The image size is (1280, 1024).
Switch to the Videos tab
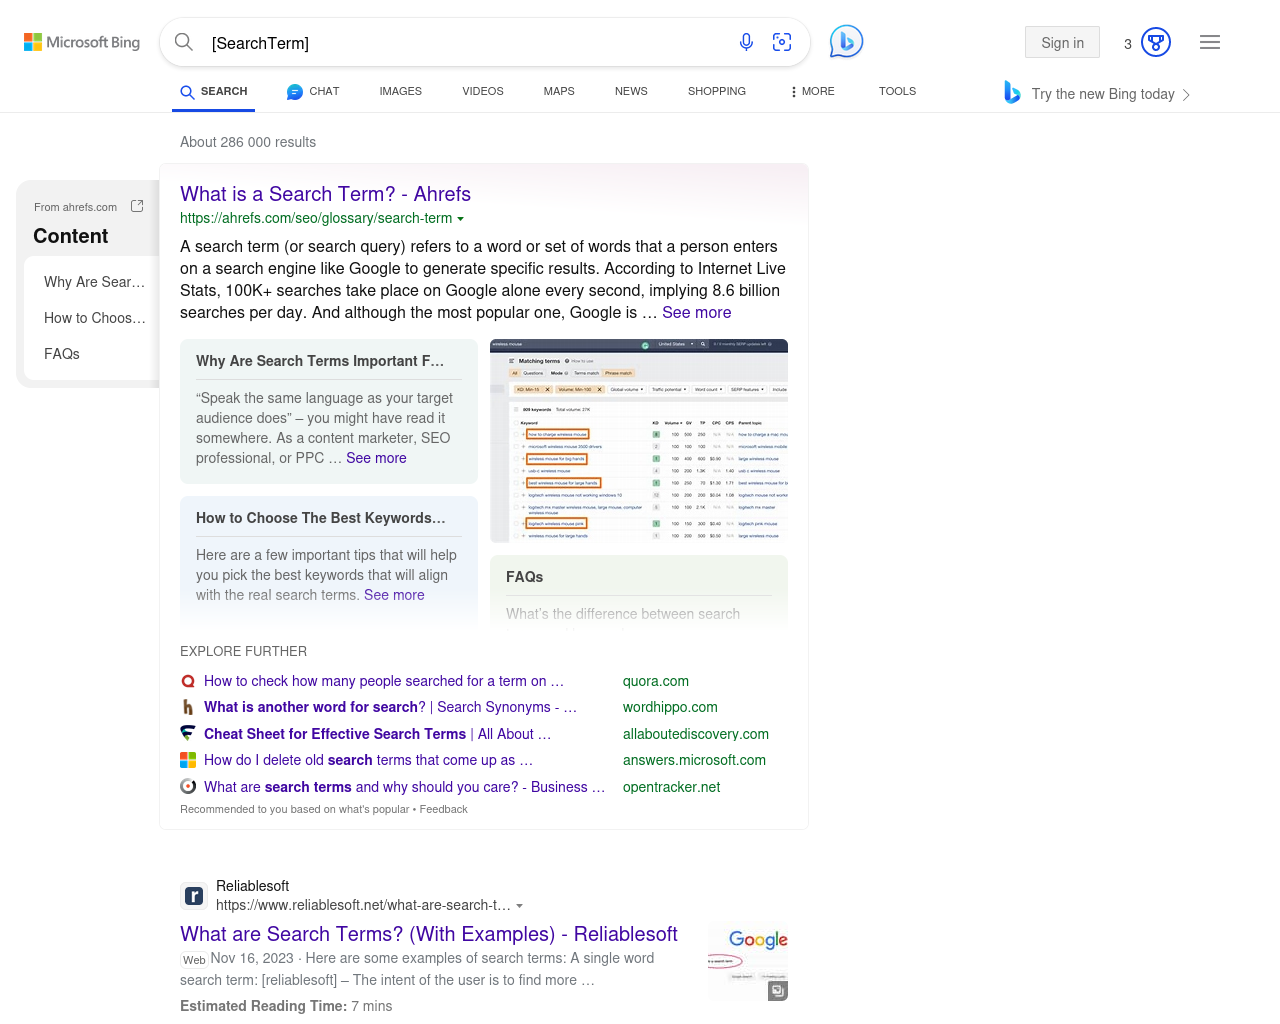click(483, 91)
